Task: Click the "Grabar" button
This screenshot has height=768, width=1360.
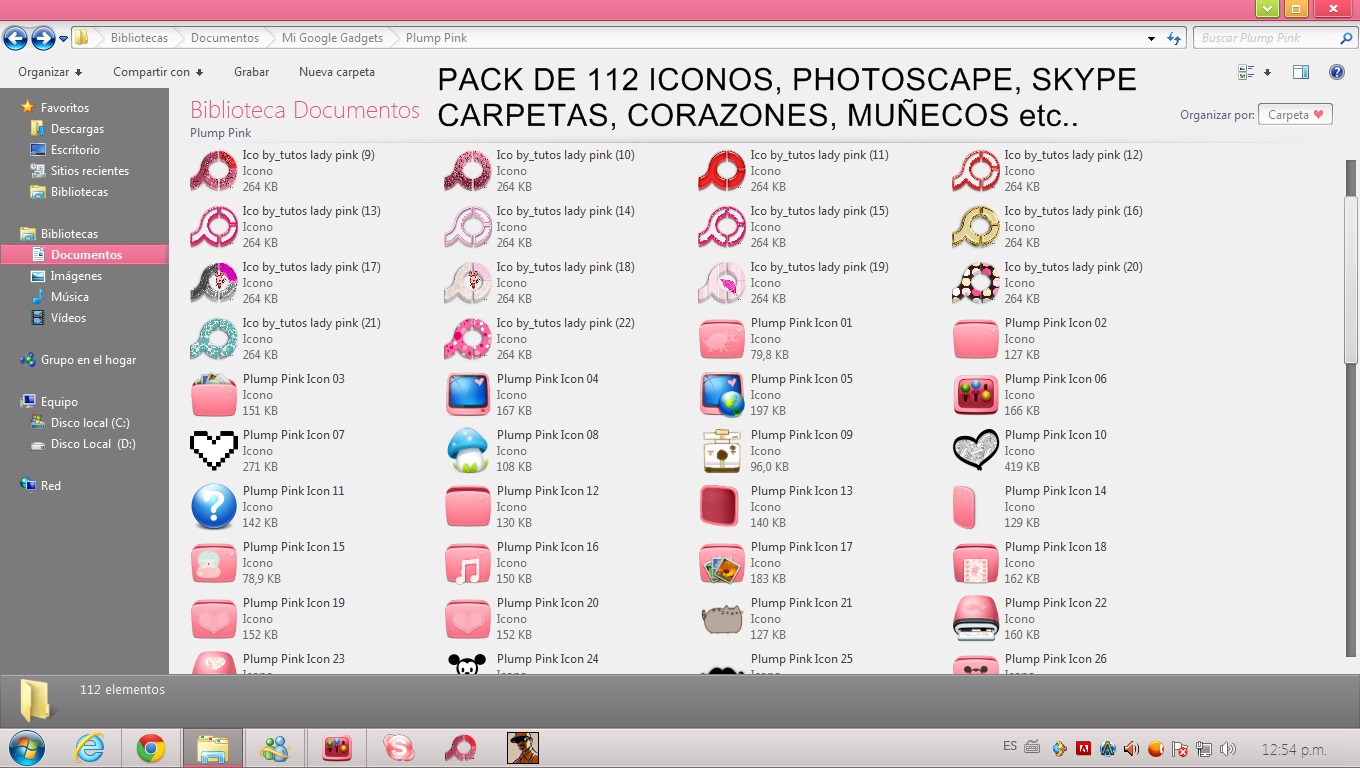Action: (x=251, y=72)
